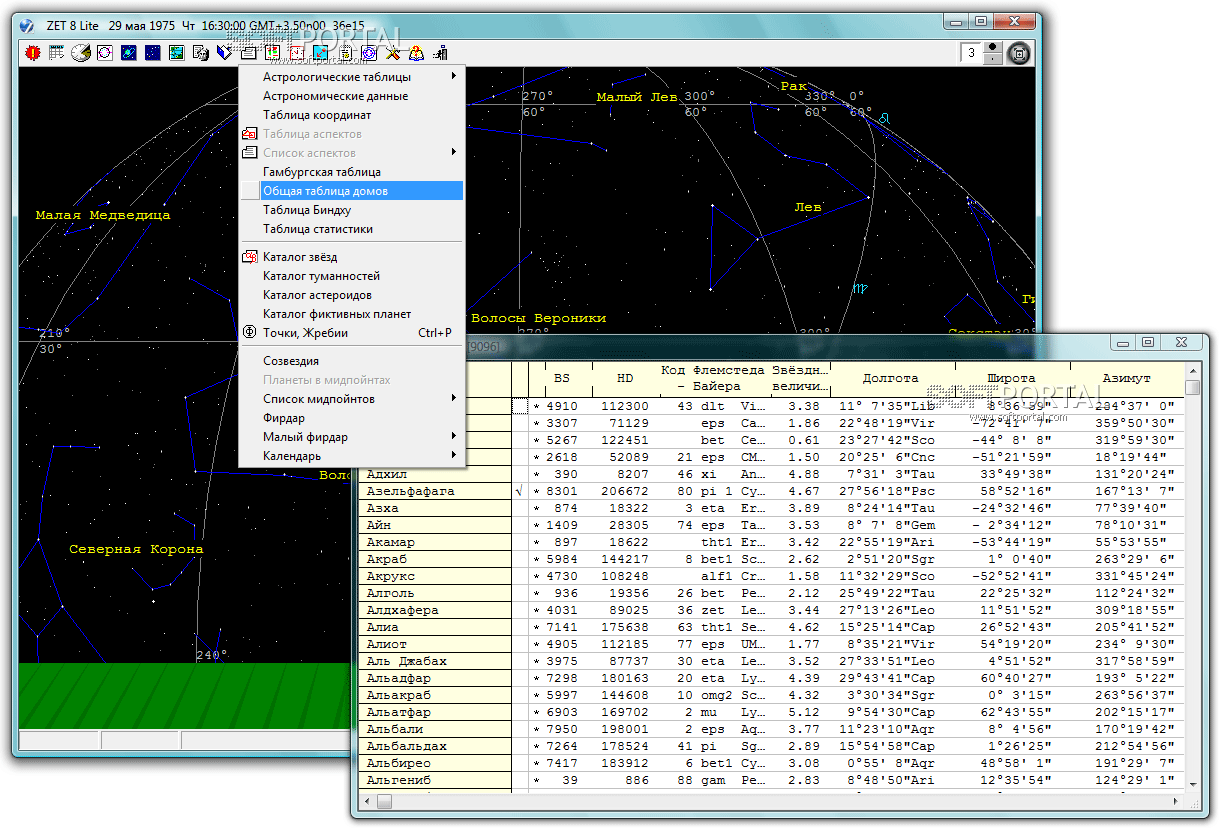The width and height of the screenshot is (1220, 830).
Task: Select the Акрукс star name row
Action: (434, 576)
